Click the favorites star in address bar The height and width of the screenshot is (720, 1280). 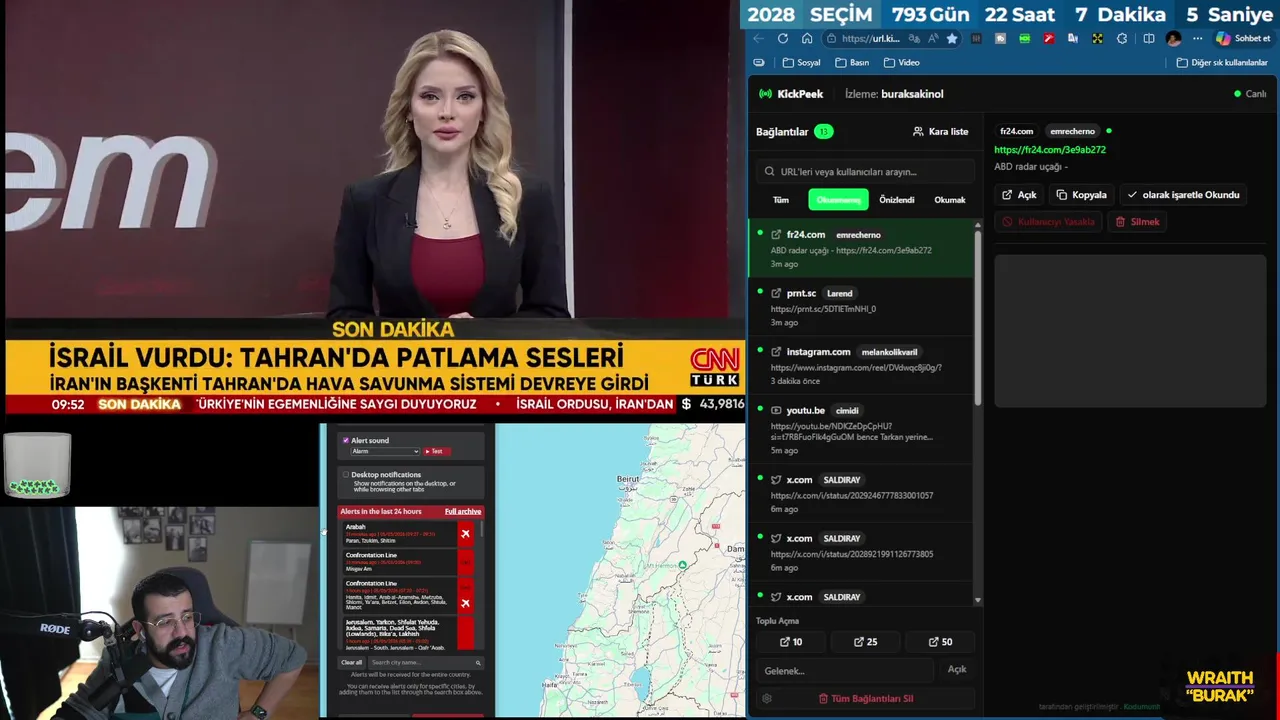(x=952, y=39)
